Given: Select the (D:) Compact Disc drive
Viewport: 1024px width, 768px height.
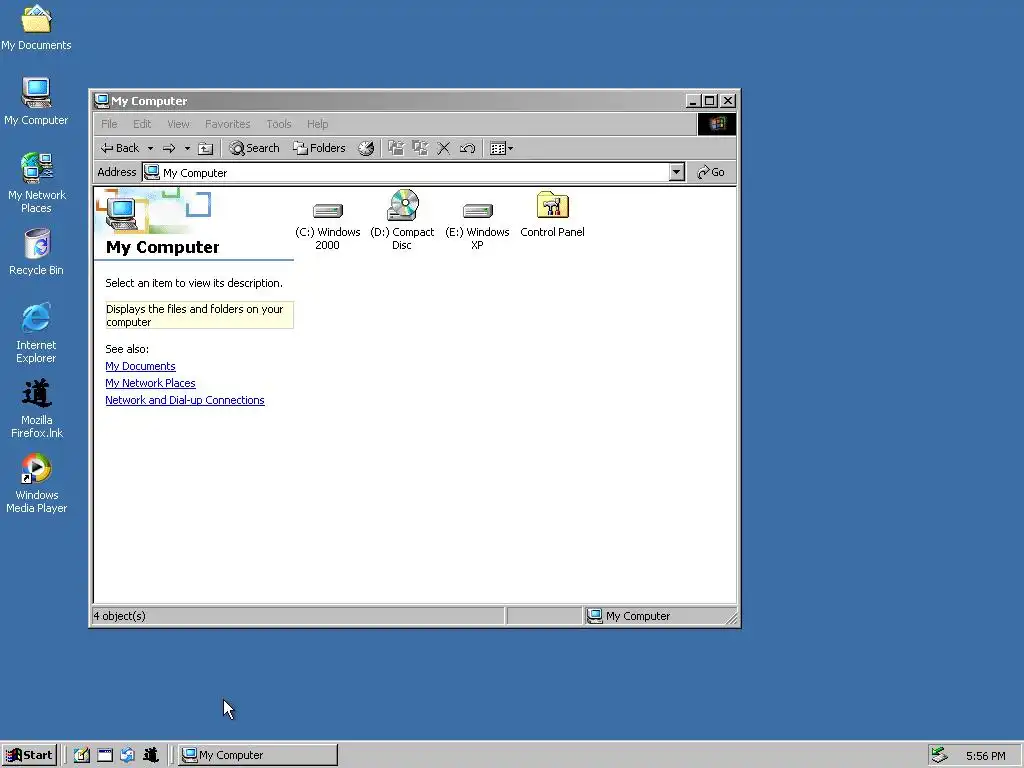Looking at the screenshot, I should [402, 220].
